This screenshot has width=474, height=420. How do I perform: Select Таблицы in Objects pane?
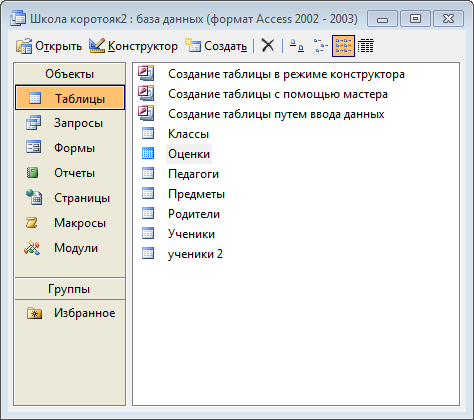70,98
